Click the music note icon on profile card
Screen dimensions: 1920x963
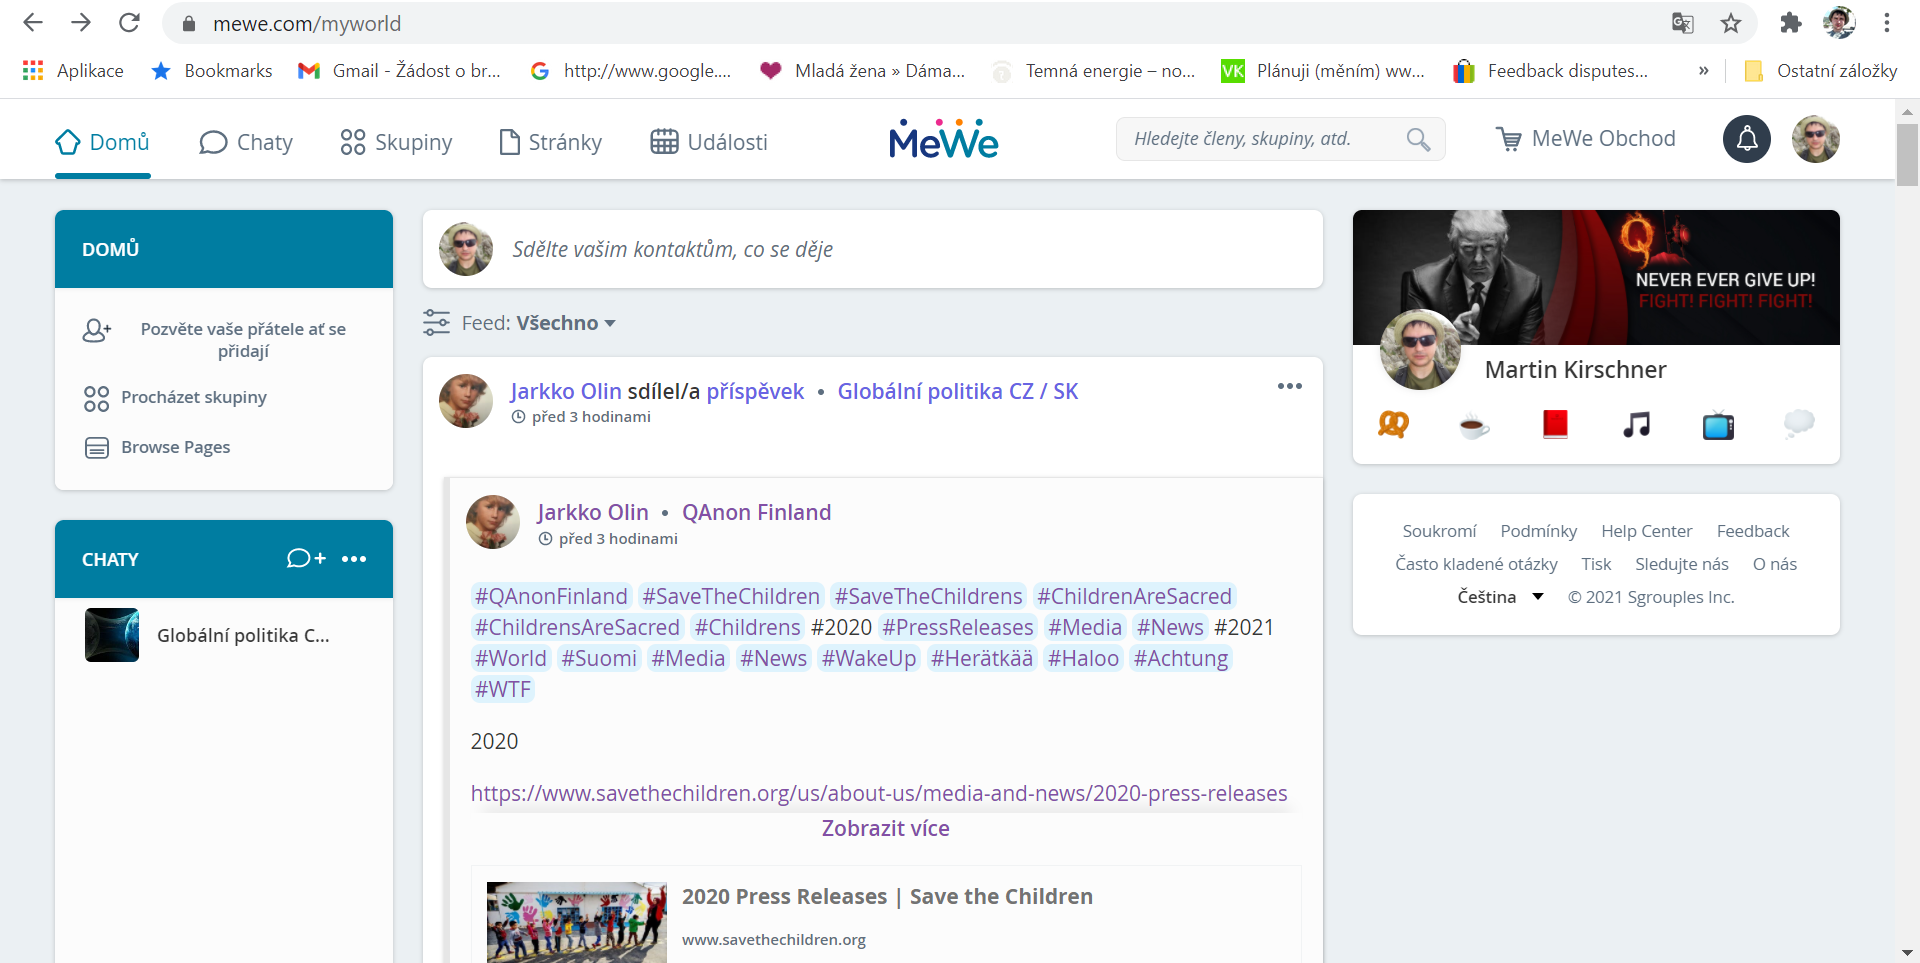[1636, 425]
